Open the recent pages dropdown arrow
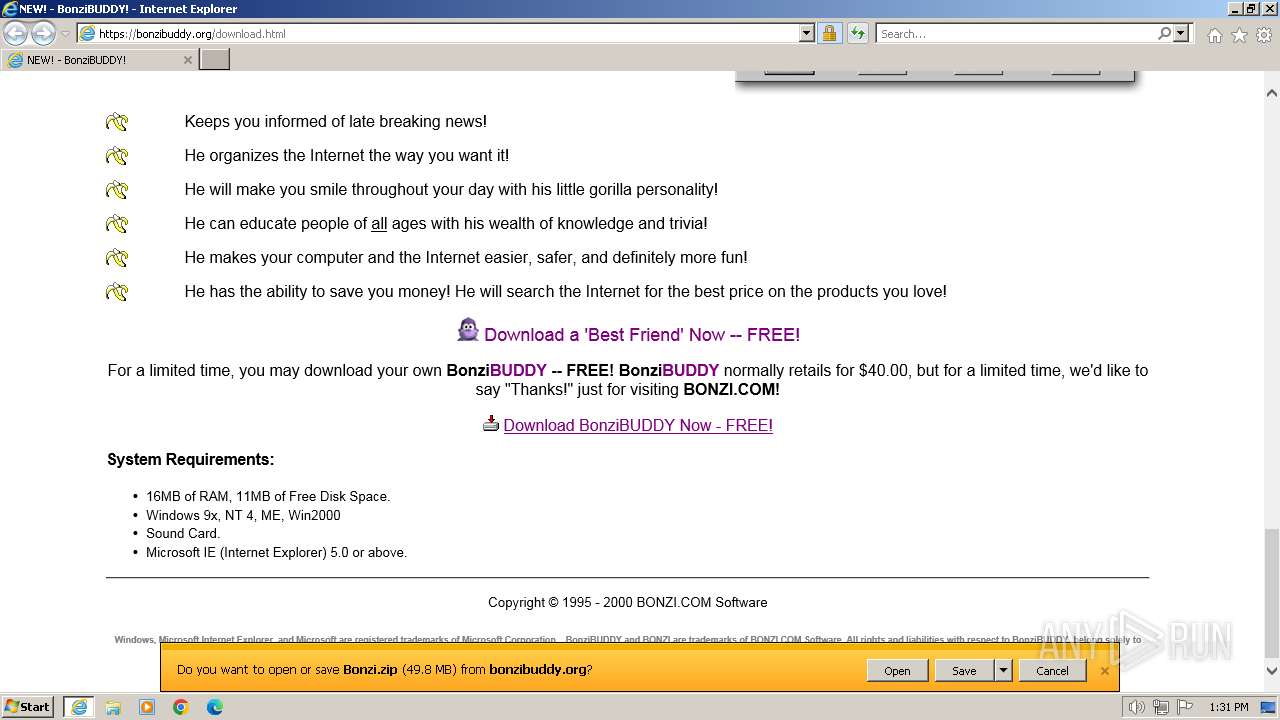Image resolution: width=1280 pixels, height=720 pixels. point(66,34)
